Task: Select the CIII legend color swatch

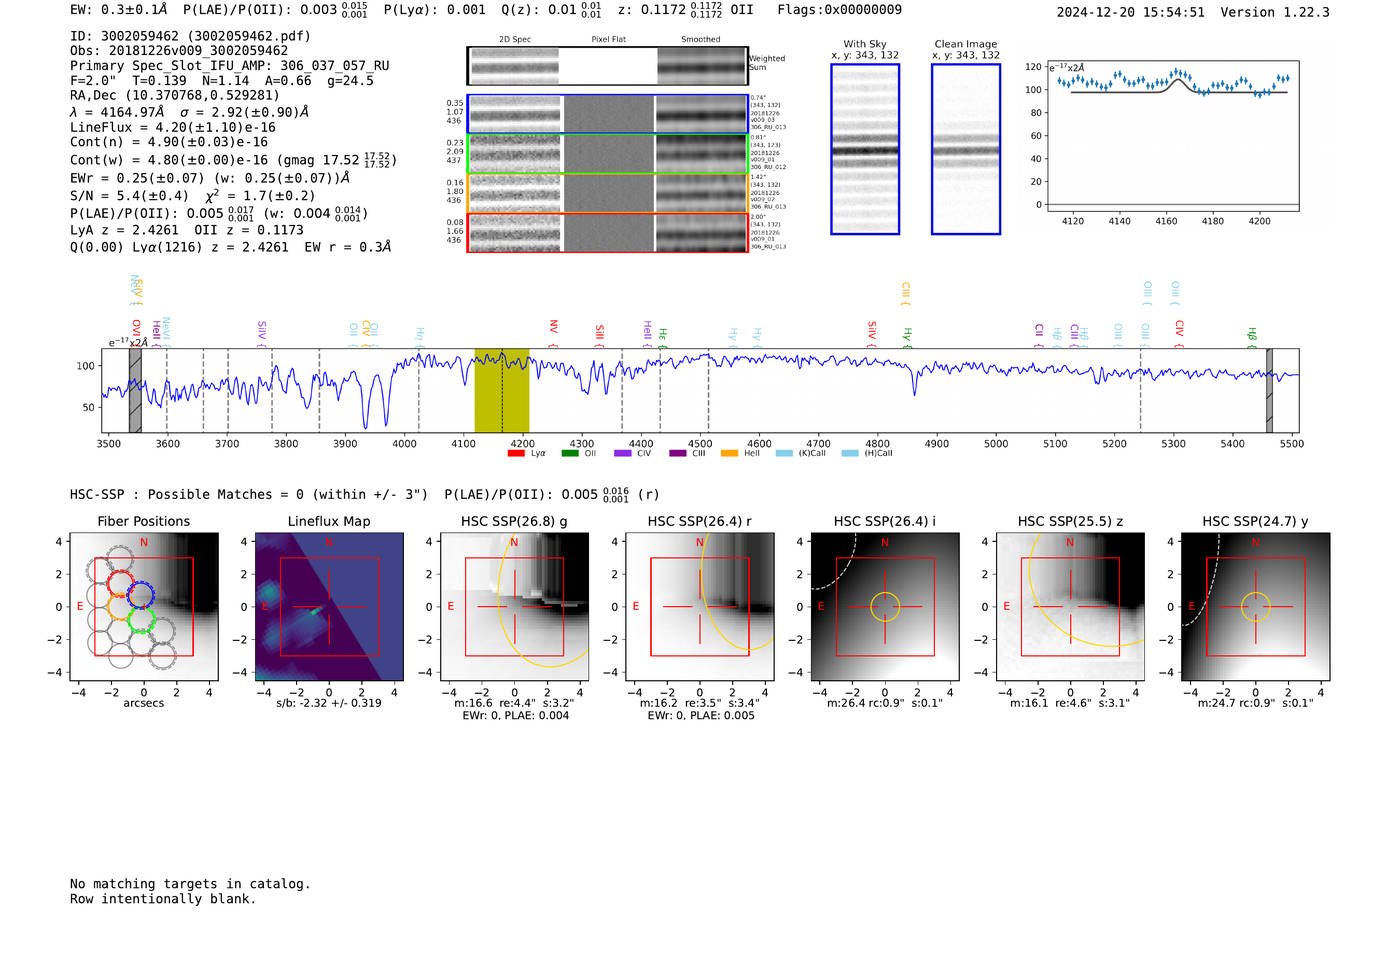Action: (678, 453)
